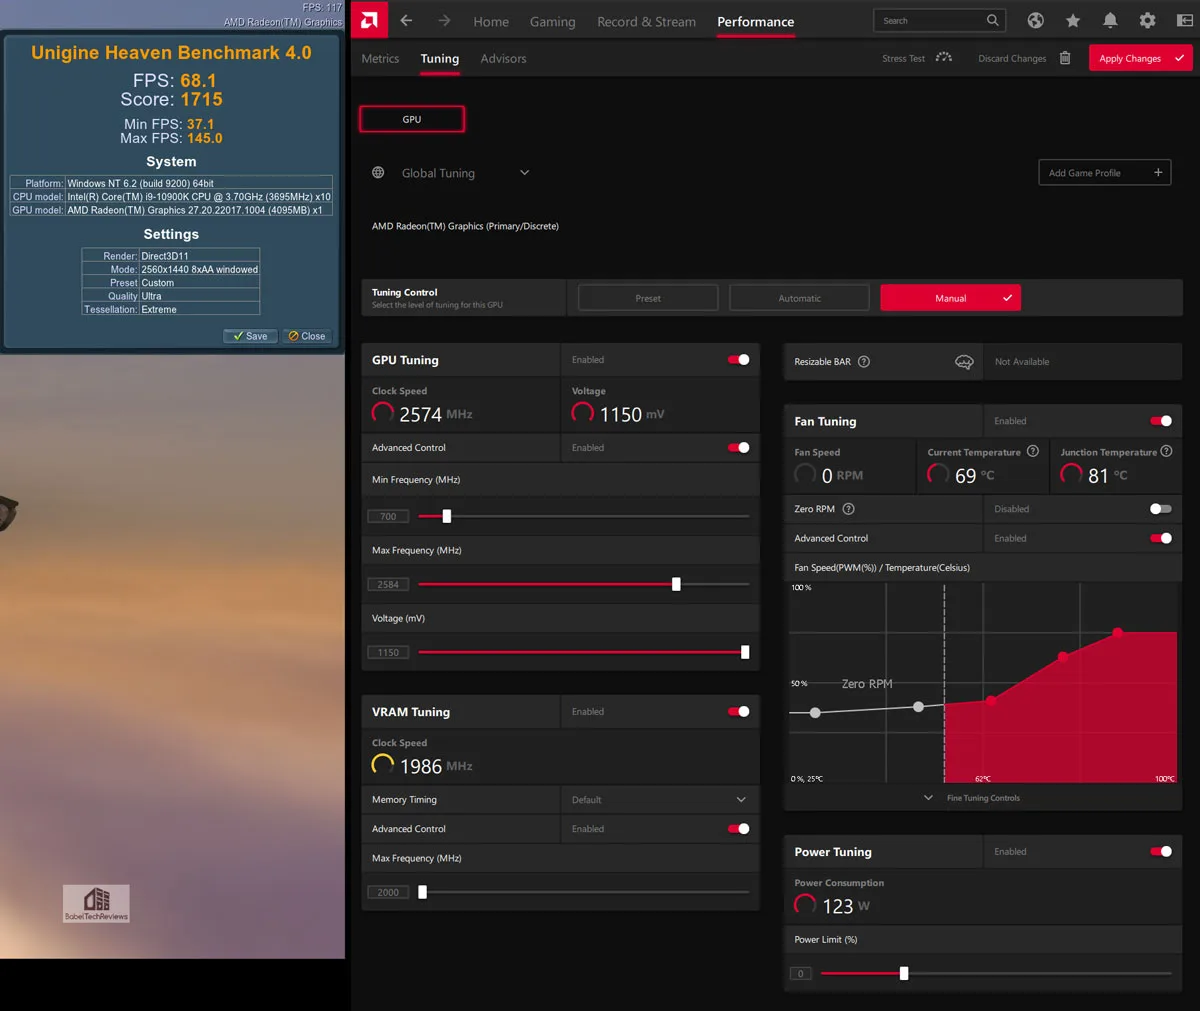The width and height of the screenshot is (1200, 1011).
Task: Click the VRAM Max Frequency value box 2000
Action: 389,892
